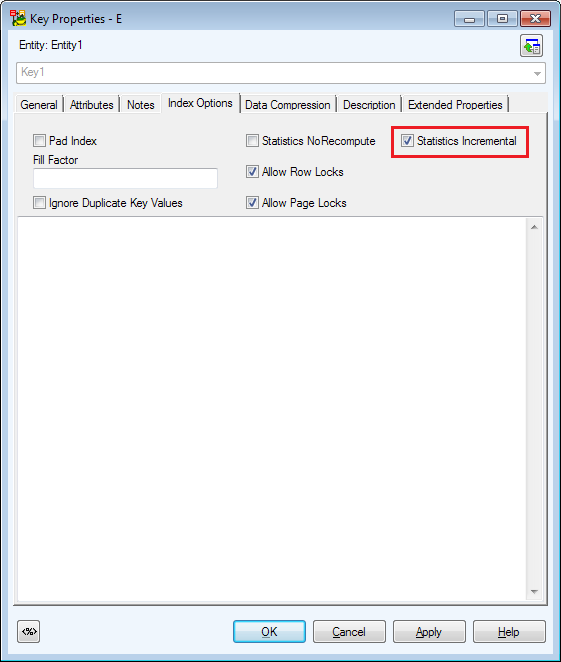Screen dimensions: 561x662
Task: Switch to the General tab
Action: click(39, 105)
